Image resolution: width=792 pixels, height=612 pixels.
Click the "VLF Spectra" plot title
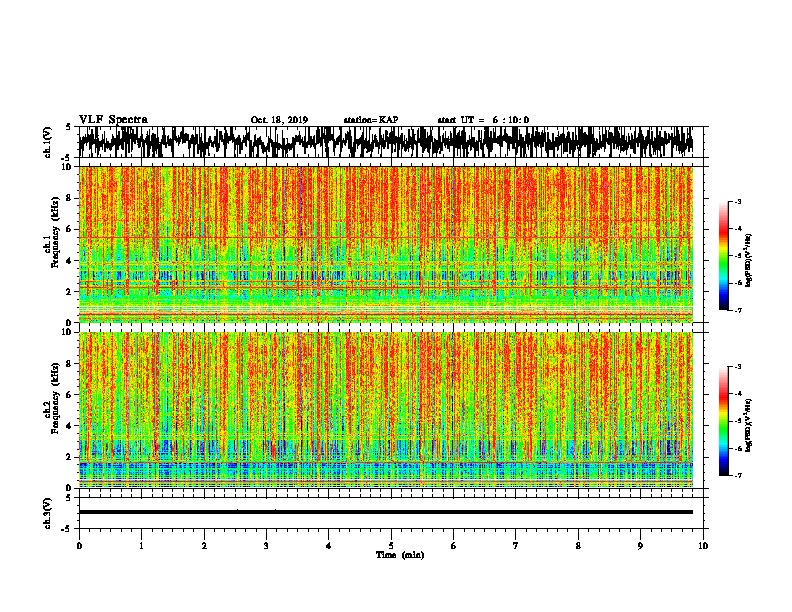click(x=113, y=119)
